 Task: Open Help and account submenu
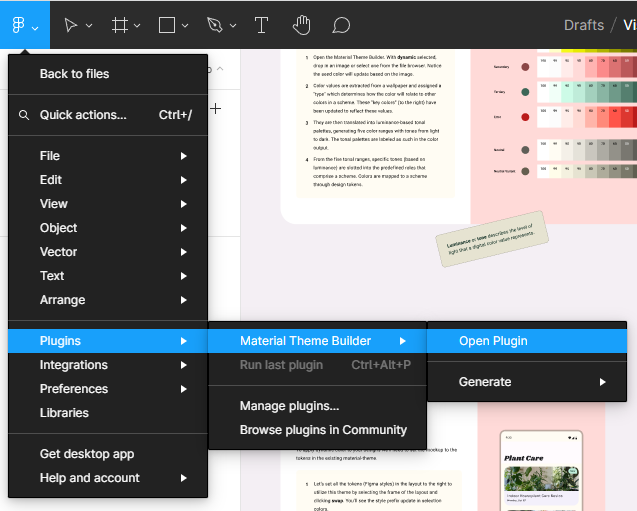108,478
